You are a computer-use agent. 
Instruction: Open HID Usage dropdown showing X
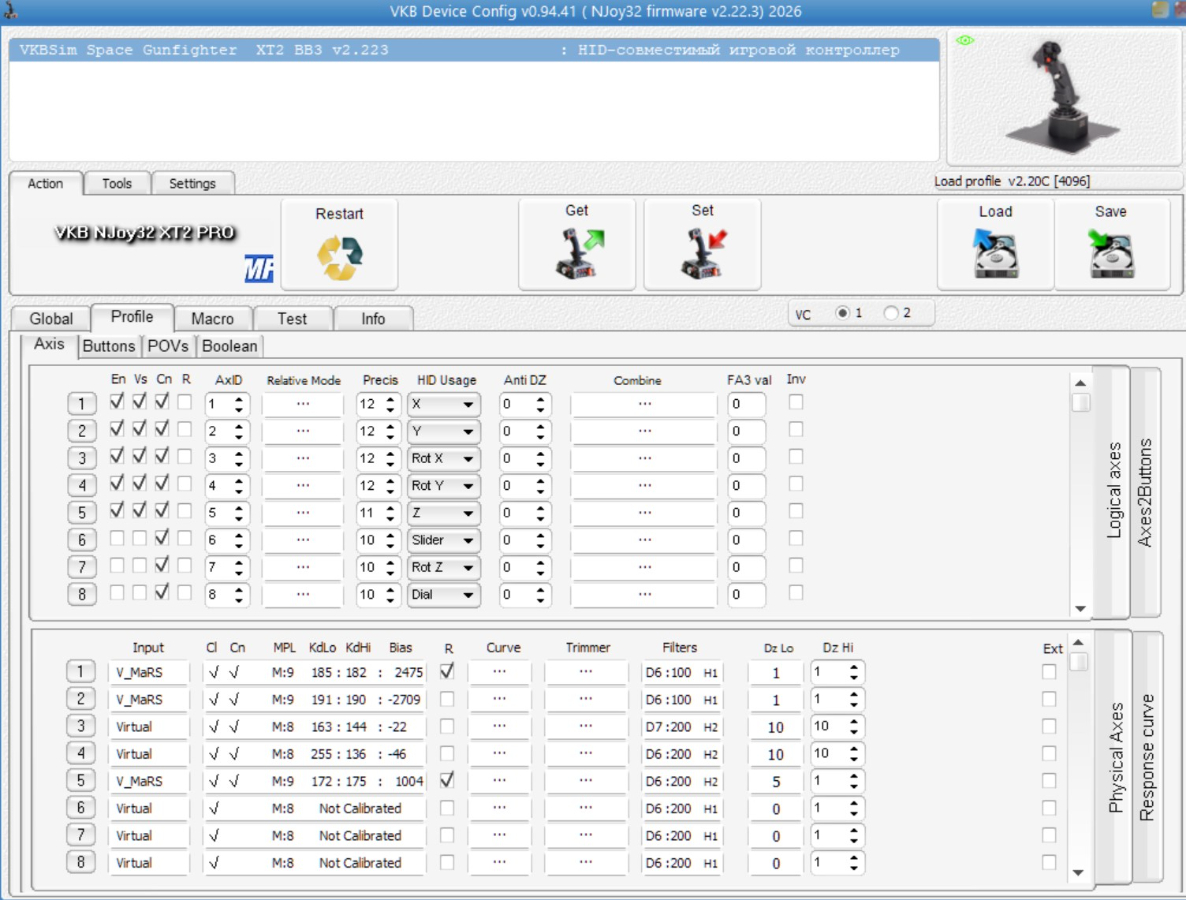coord(443,404)
